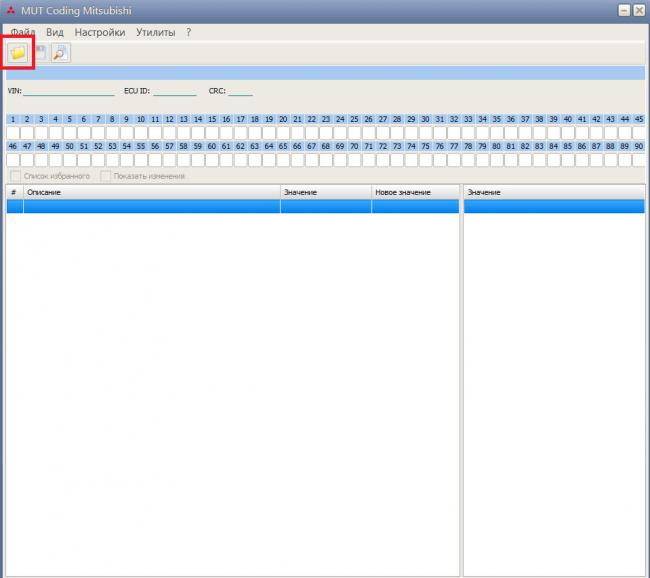
Task: Click the CRC value field
Action: (240, 91)
